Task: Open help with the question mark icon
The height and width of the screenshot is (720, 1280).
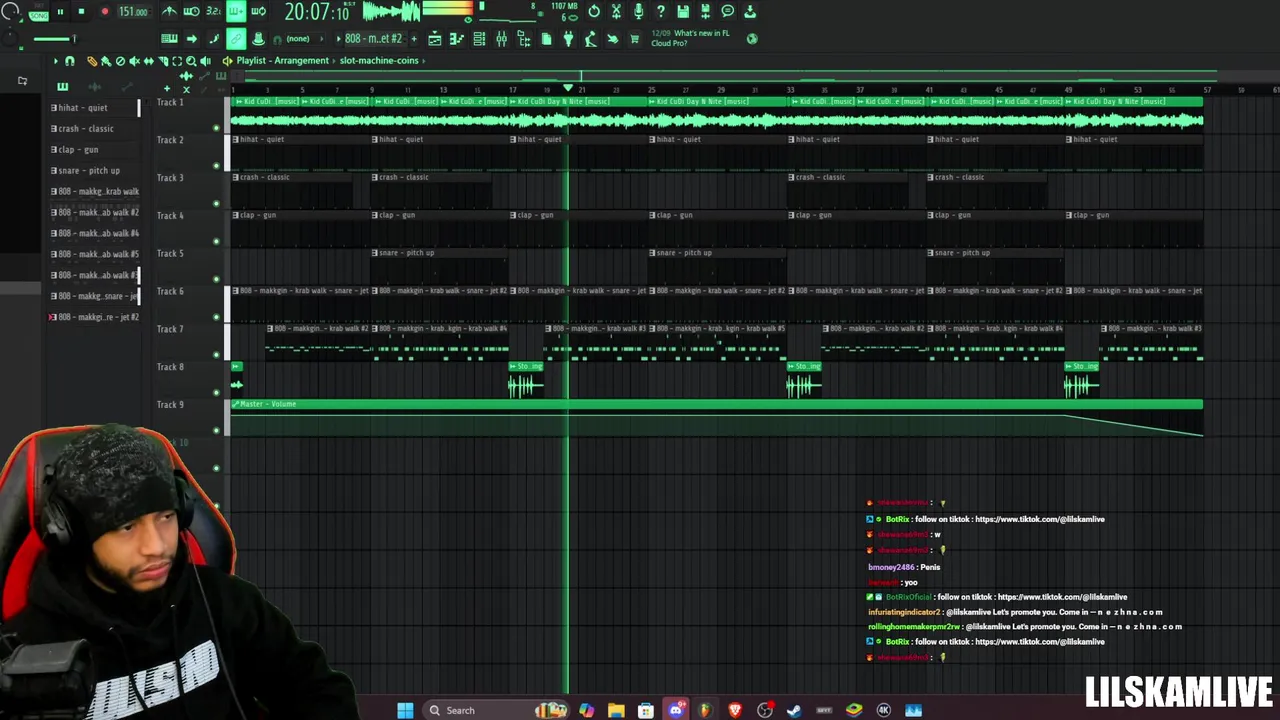Action: 660,12
